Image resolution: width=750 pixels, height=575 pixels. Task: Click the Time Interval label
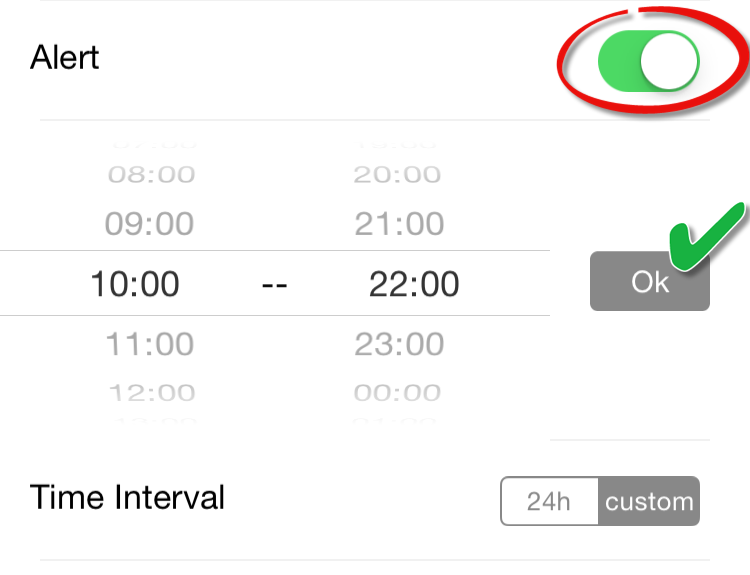[x=127, y=497]
